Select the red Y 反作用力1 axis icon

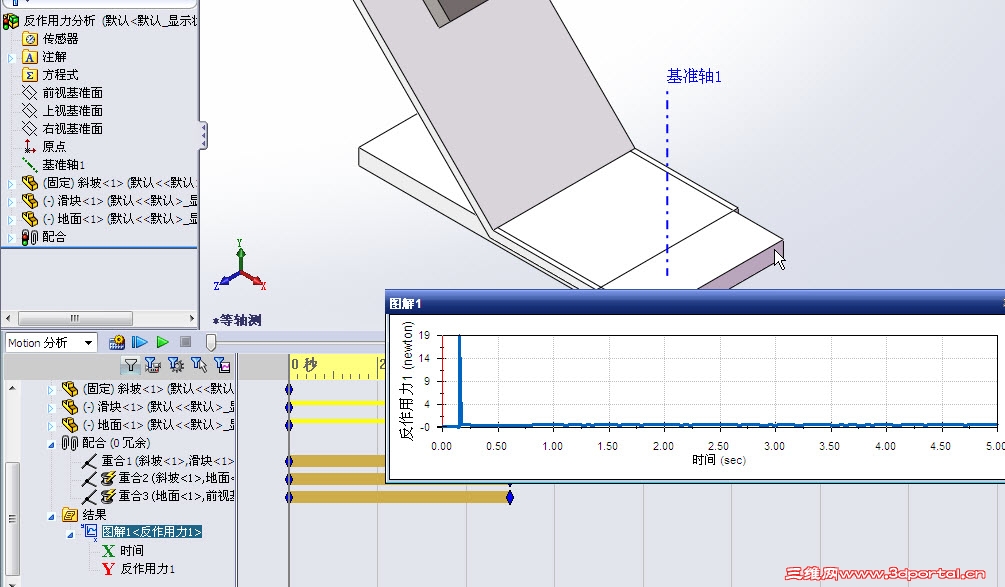108,568
